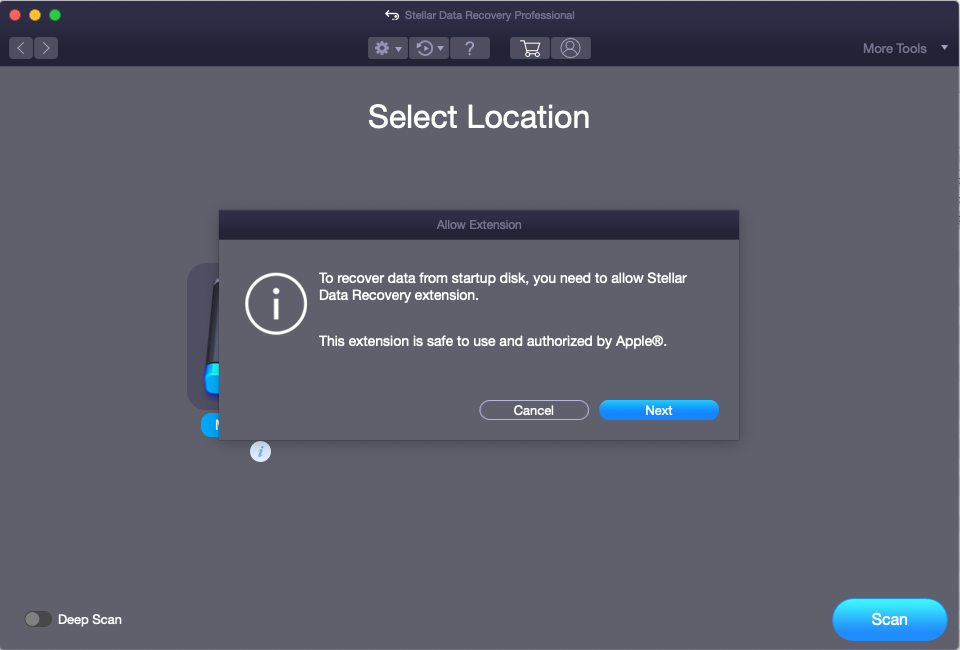This screenshot has height=650, width=960.
Task: Cancel the Allow Extension dialog
Action: tap(534, 410)
